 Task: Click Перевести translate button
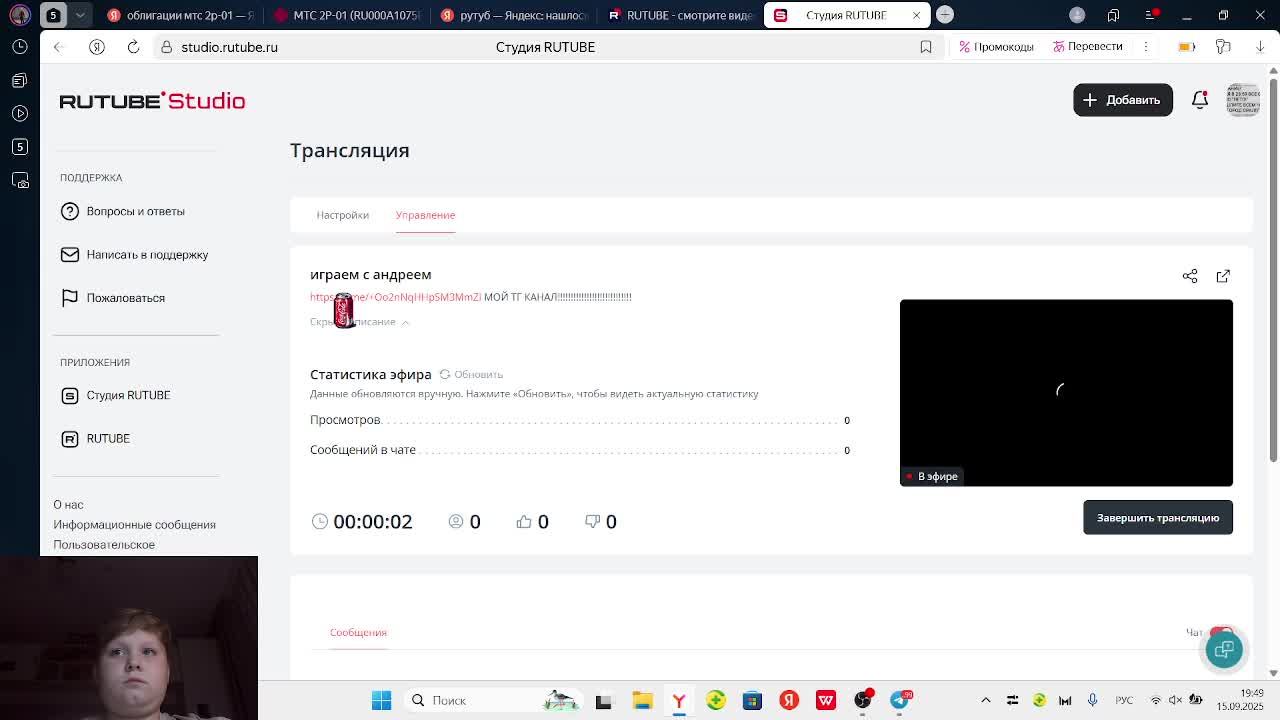click(1087, 47)
